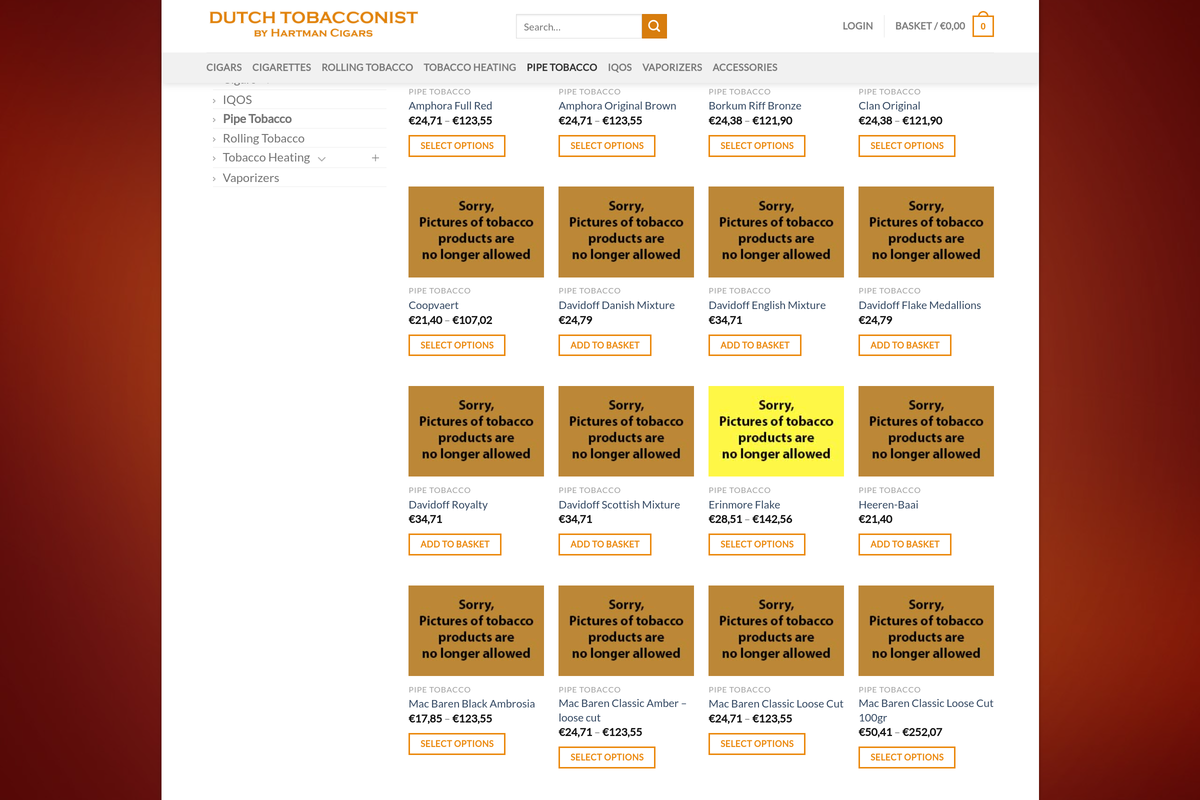Viewport: 1200px width, 800px height.
Task: Open the Davidoff English Mixture product link
Action: 767,305
